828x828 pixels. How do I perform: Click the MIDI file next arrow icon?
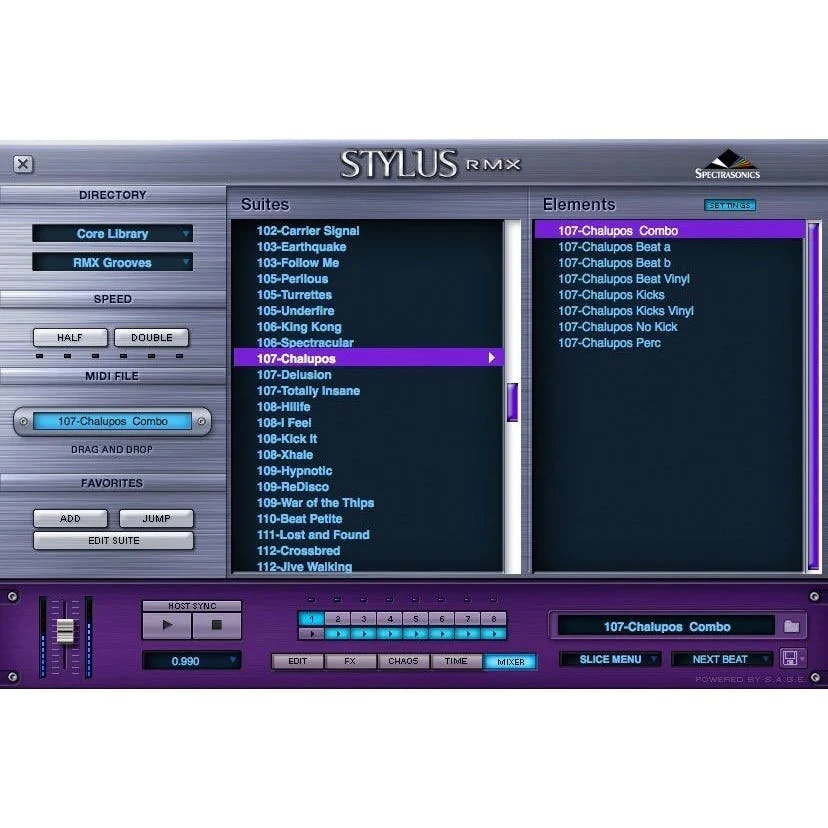(201, 421)
